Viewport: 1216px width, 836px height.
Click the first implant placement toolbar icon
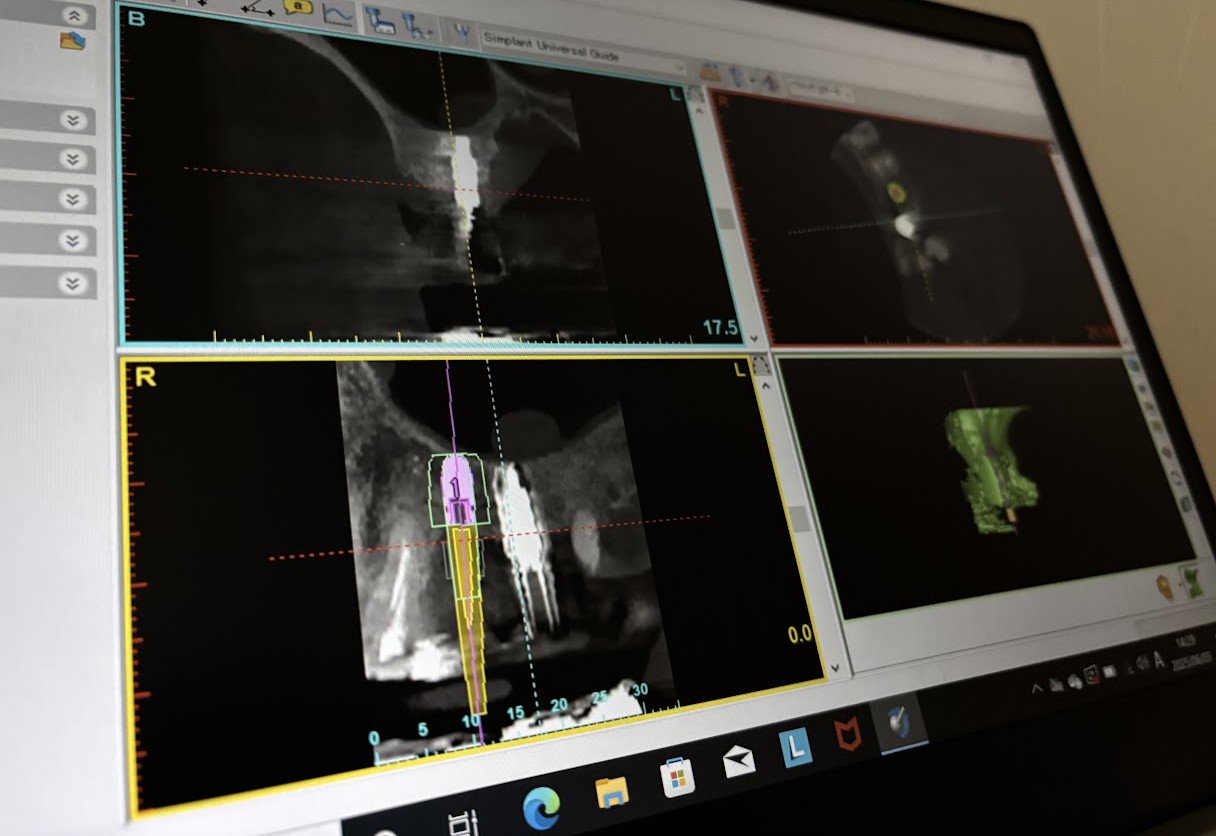coord(379,21)
